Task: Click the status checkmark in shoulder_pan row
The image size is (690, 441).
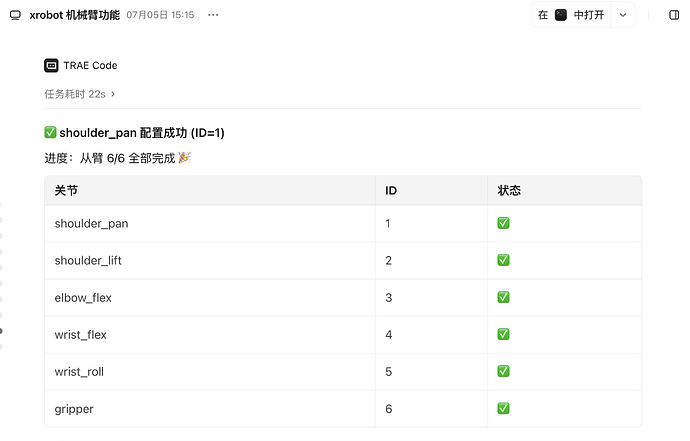Action: coord(503,223)
